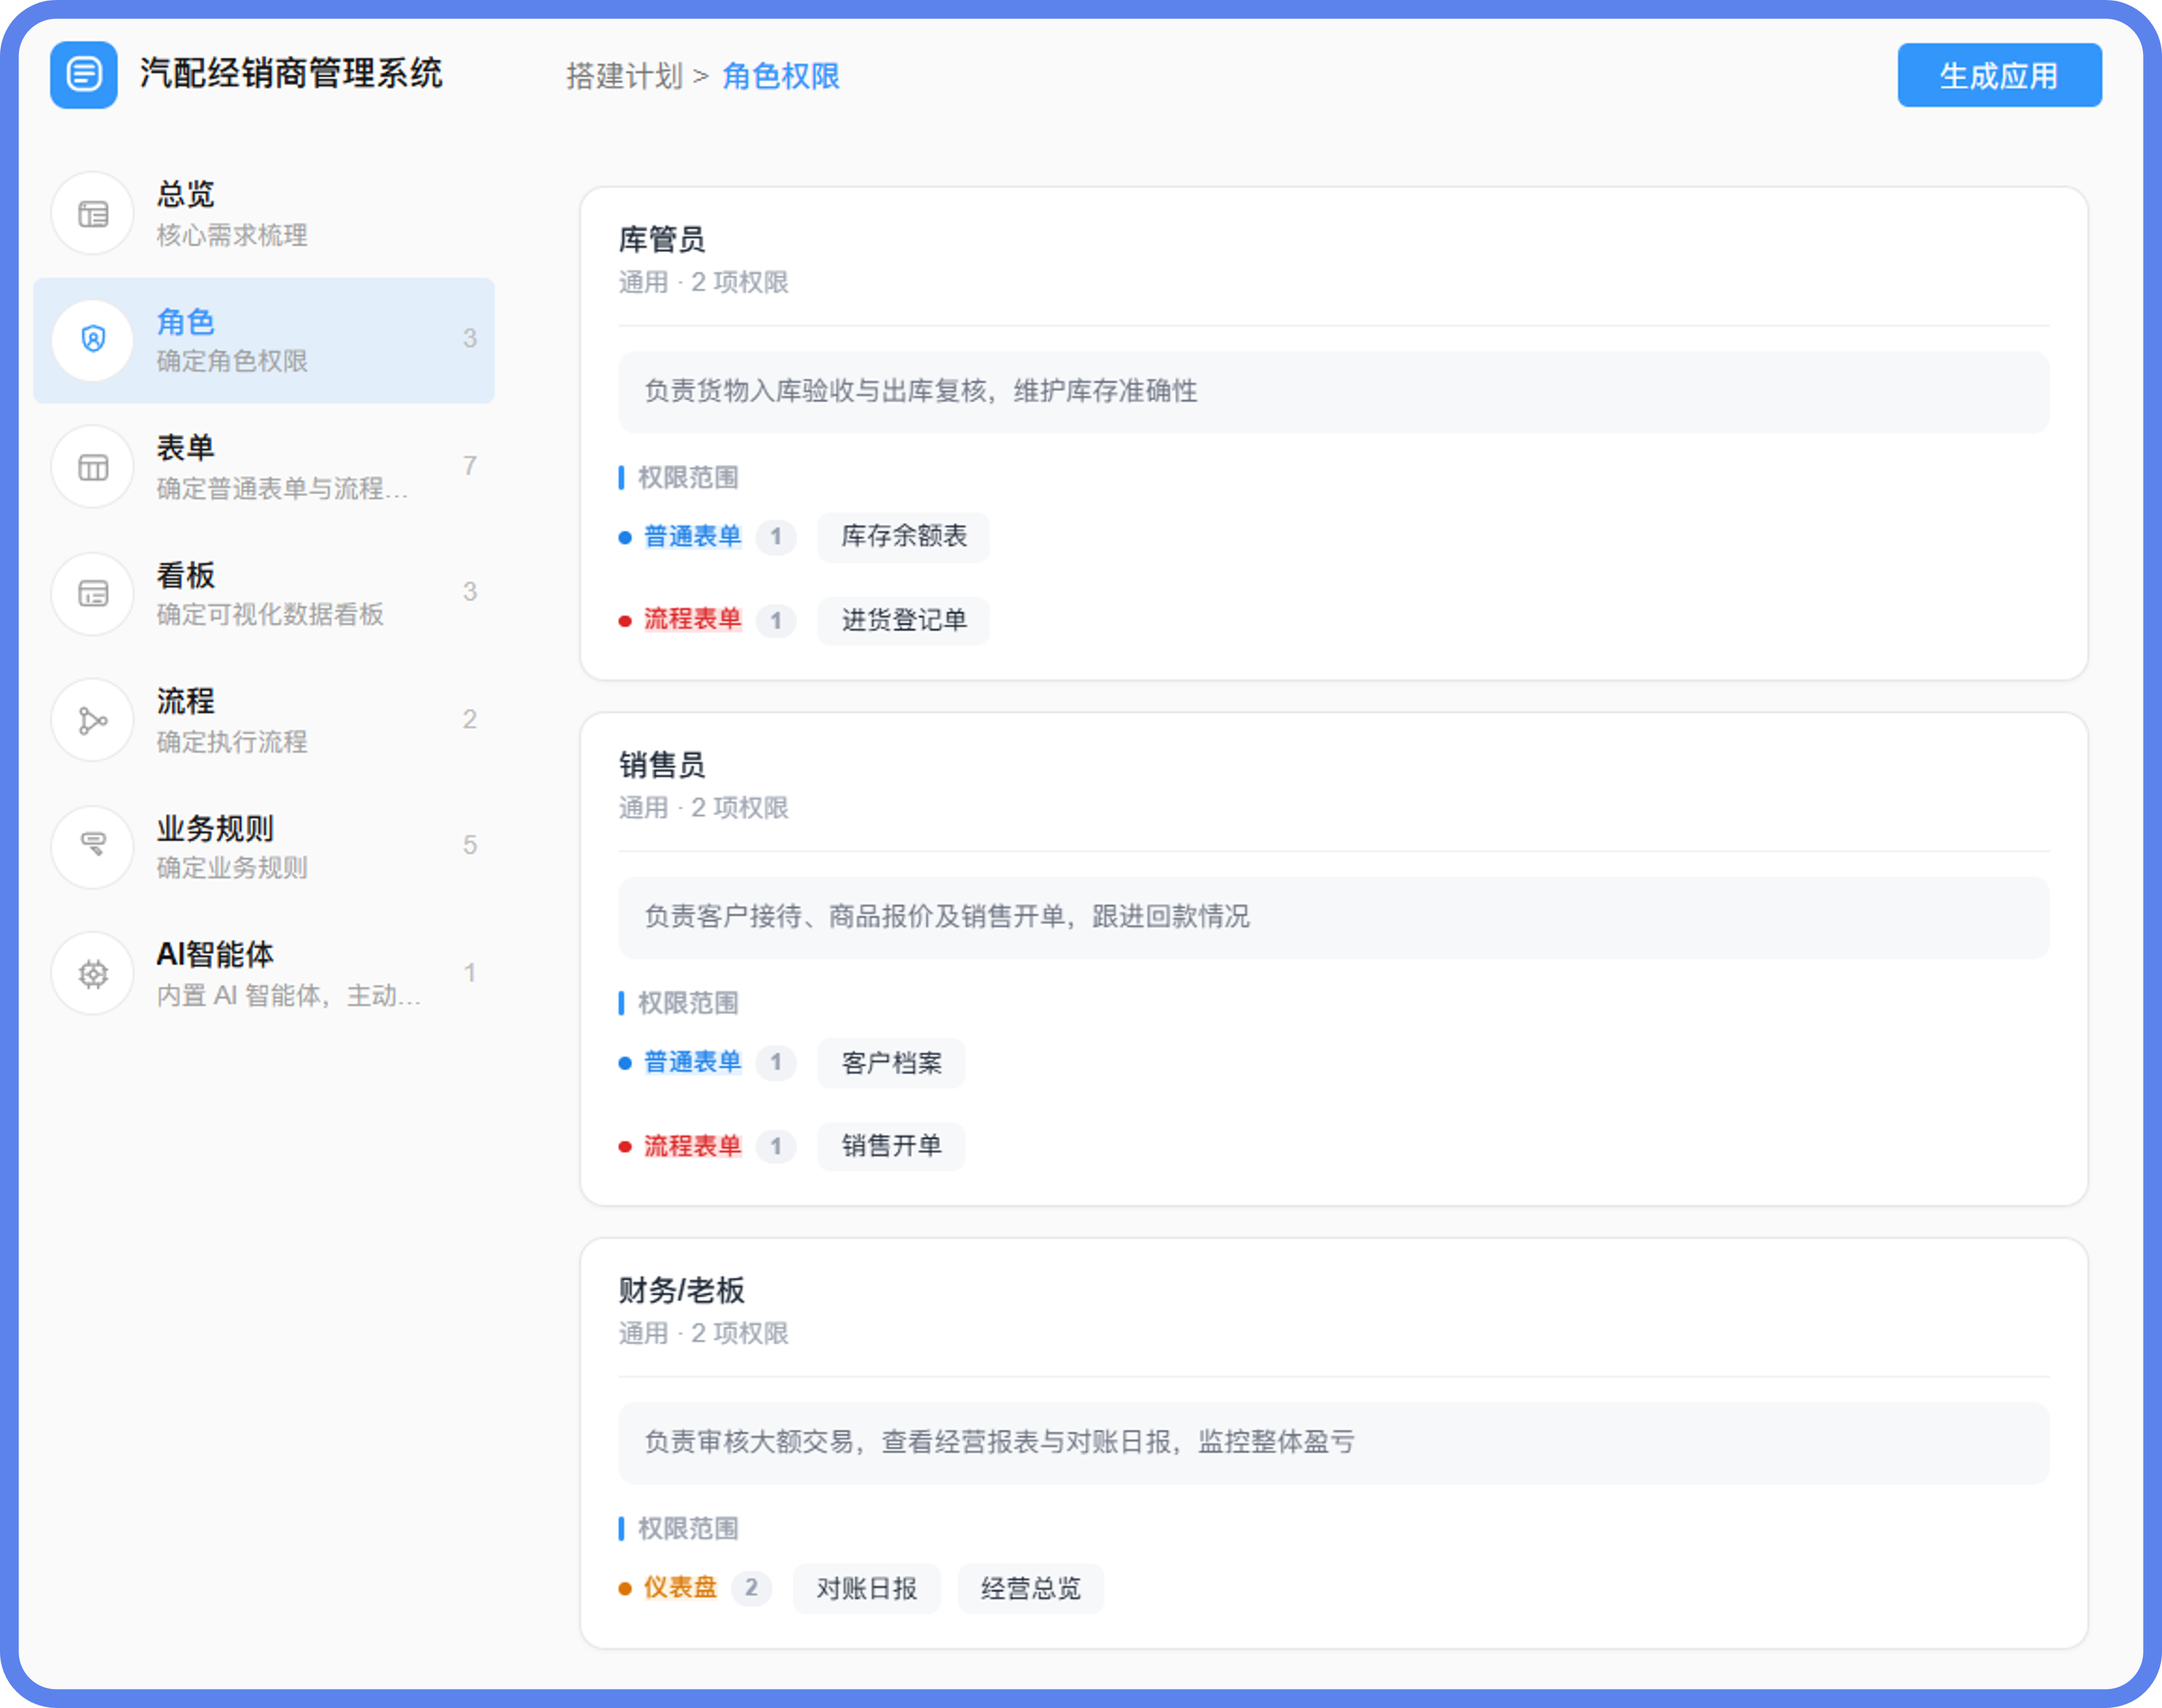The width and height of the screenshot is (2162, 1708).
Task: Open the 表单 menu item
Action: (264, 467)
